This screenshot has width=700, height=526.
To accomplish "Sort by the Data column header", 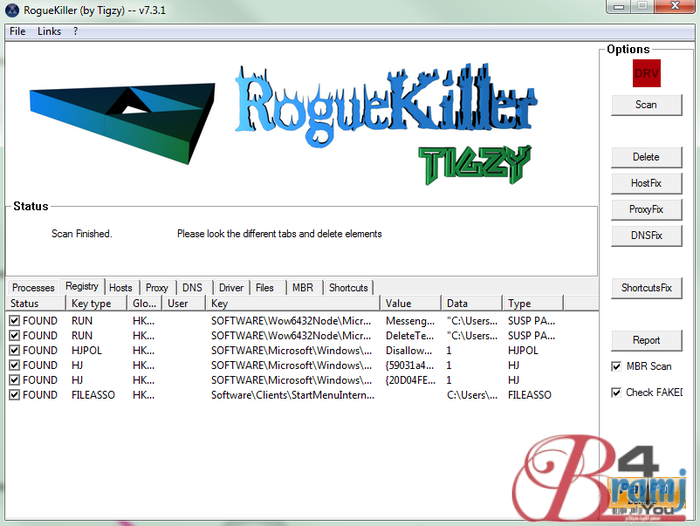I will (x=471, y=304).
